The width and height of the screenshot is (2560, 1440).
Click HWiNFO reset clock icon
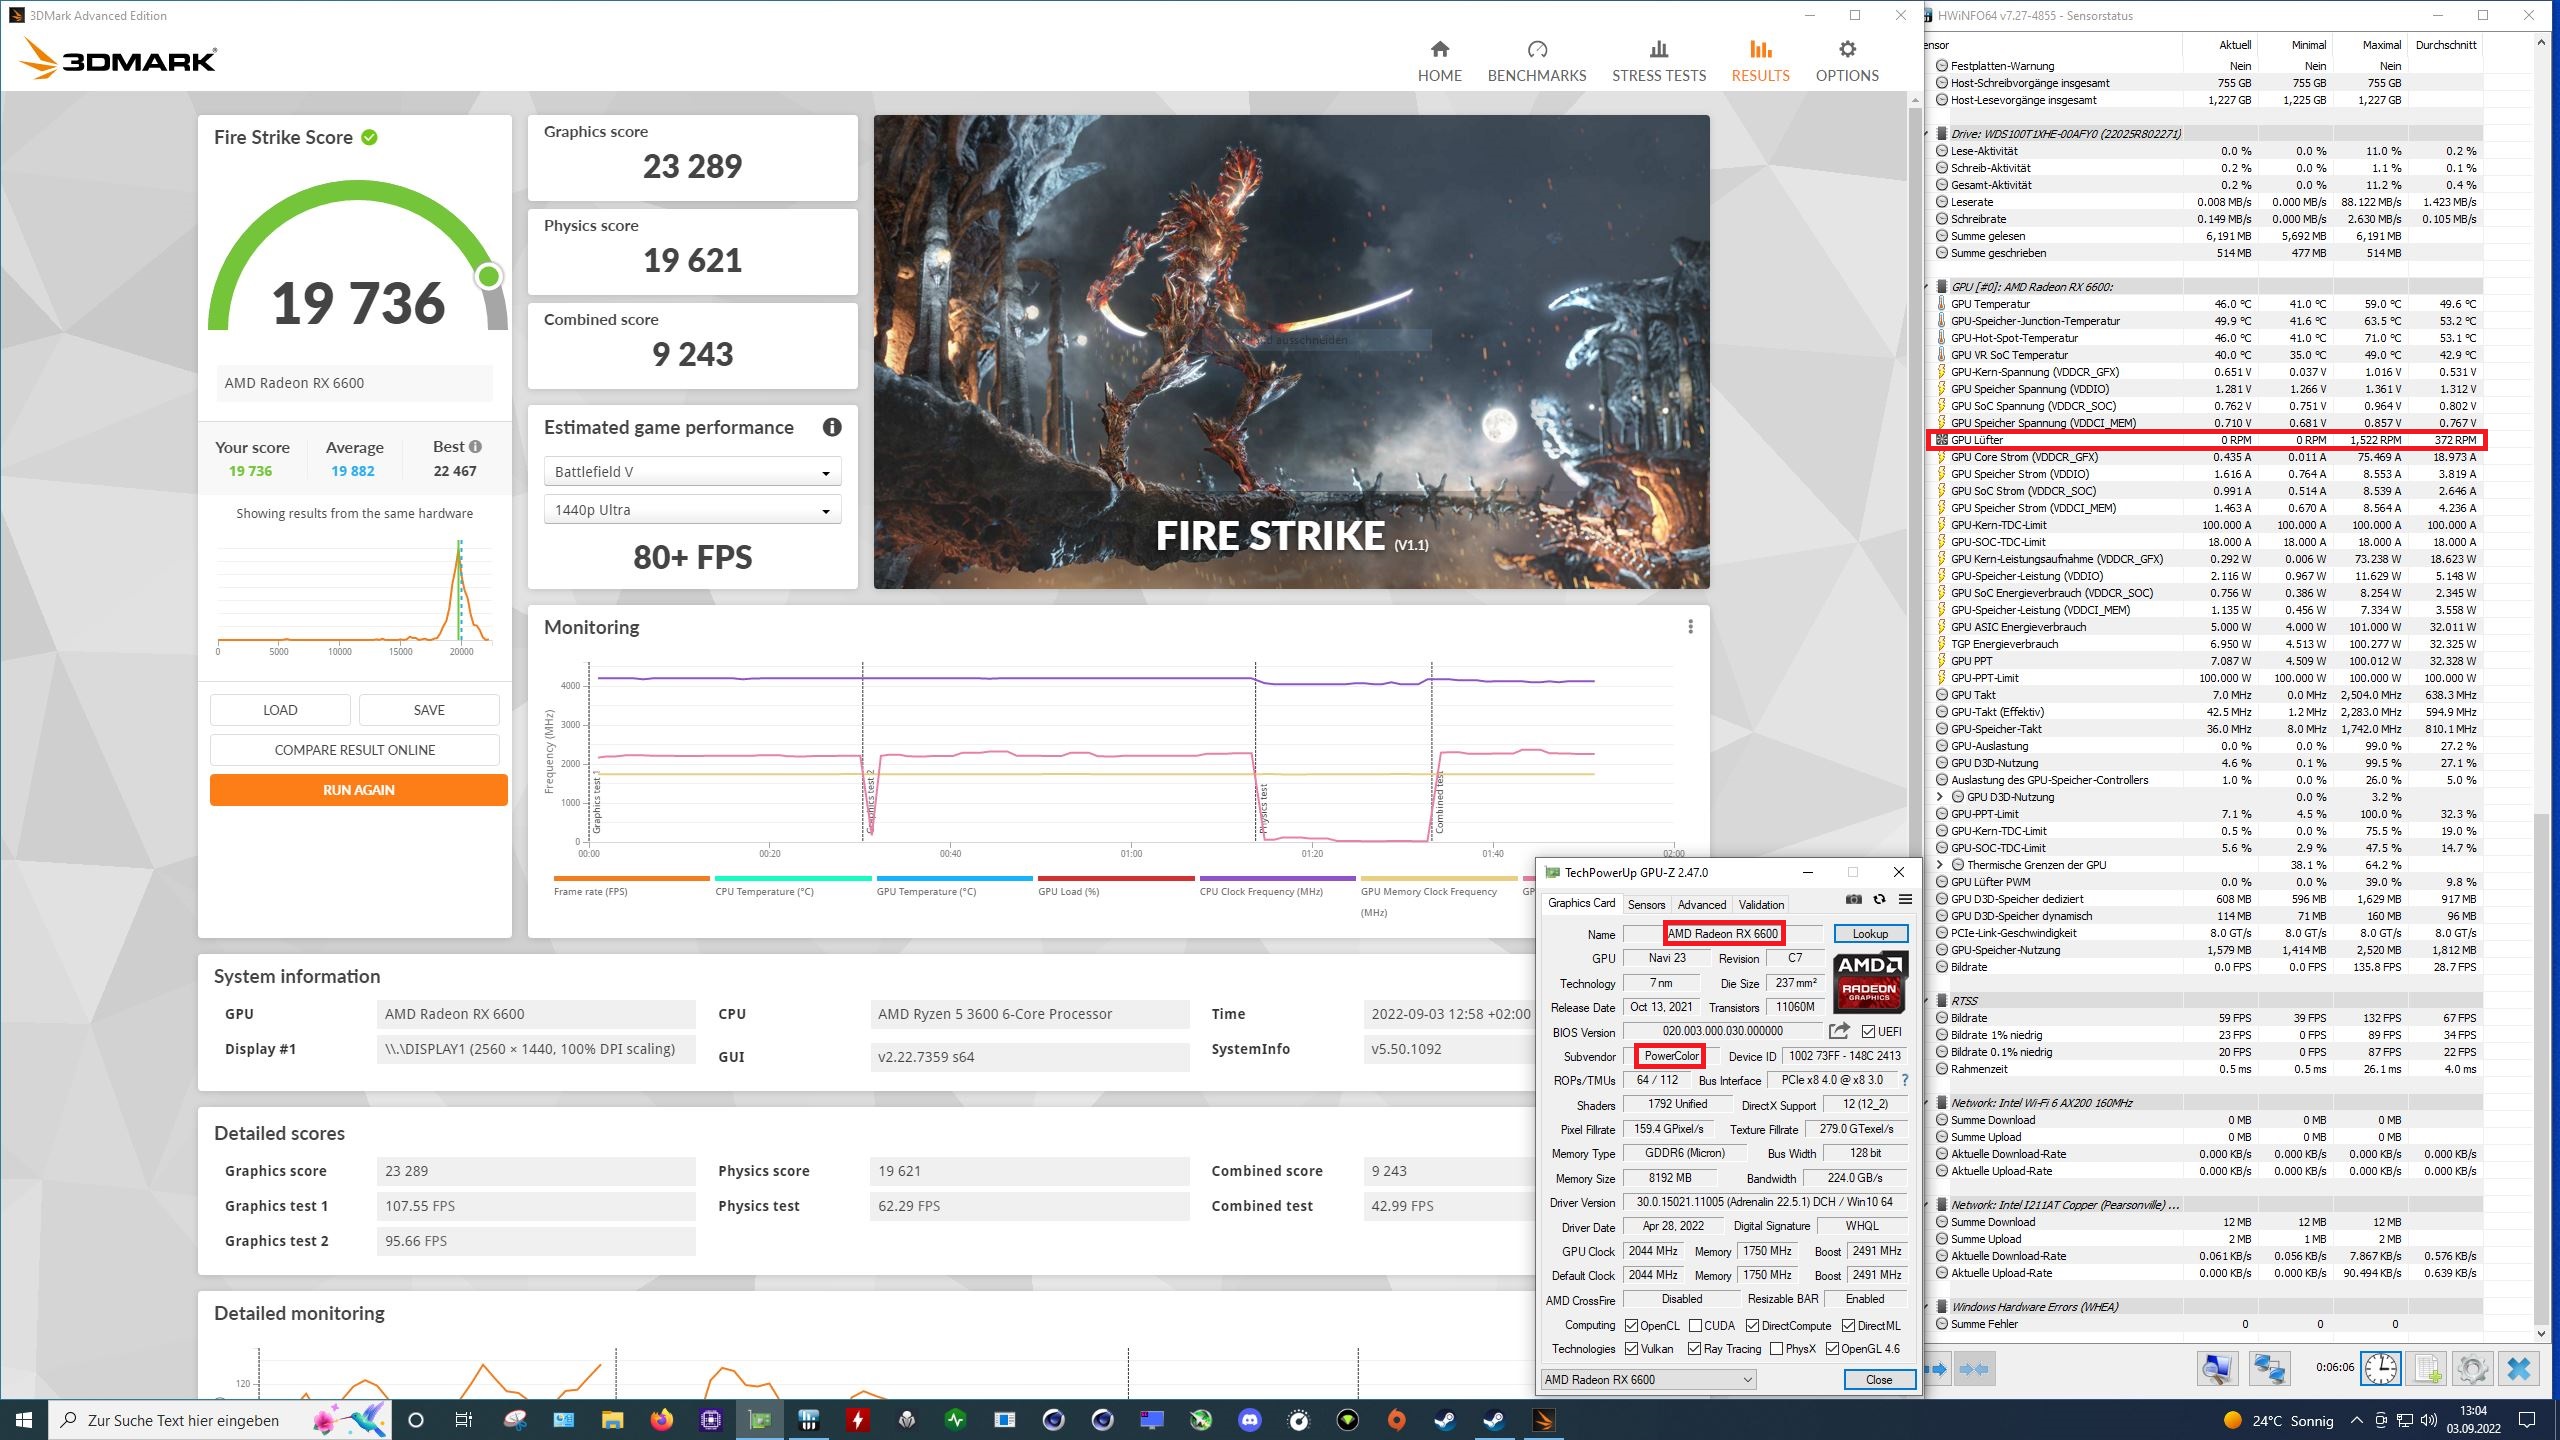(x=2380, y=1368)
